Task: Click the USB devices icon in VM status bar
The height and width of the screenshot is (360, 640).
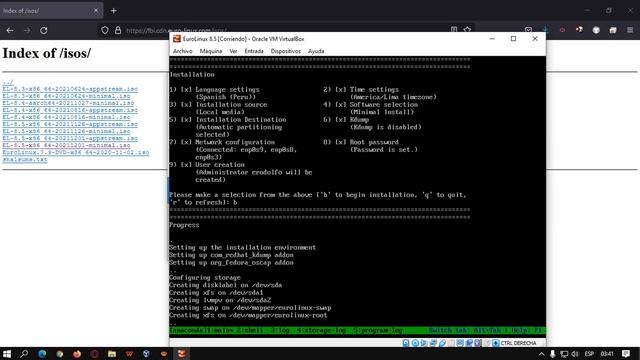Action: coord(442,343)
